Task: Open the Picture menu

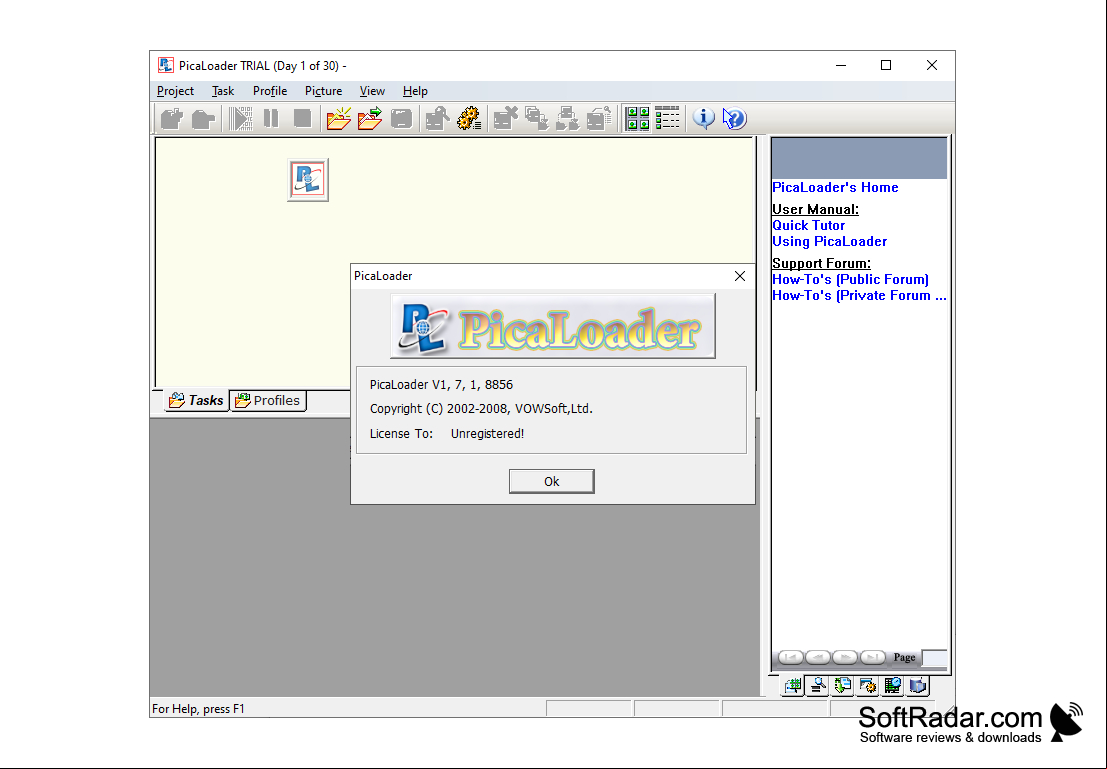Action: (323, 91)
